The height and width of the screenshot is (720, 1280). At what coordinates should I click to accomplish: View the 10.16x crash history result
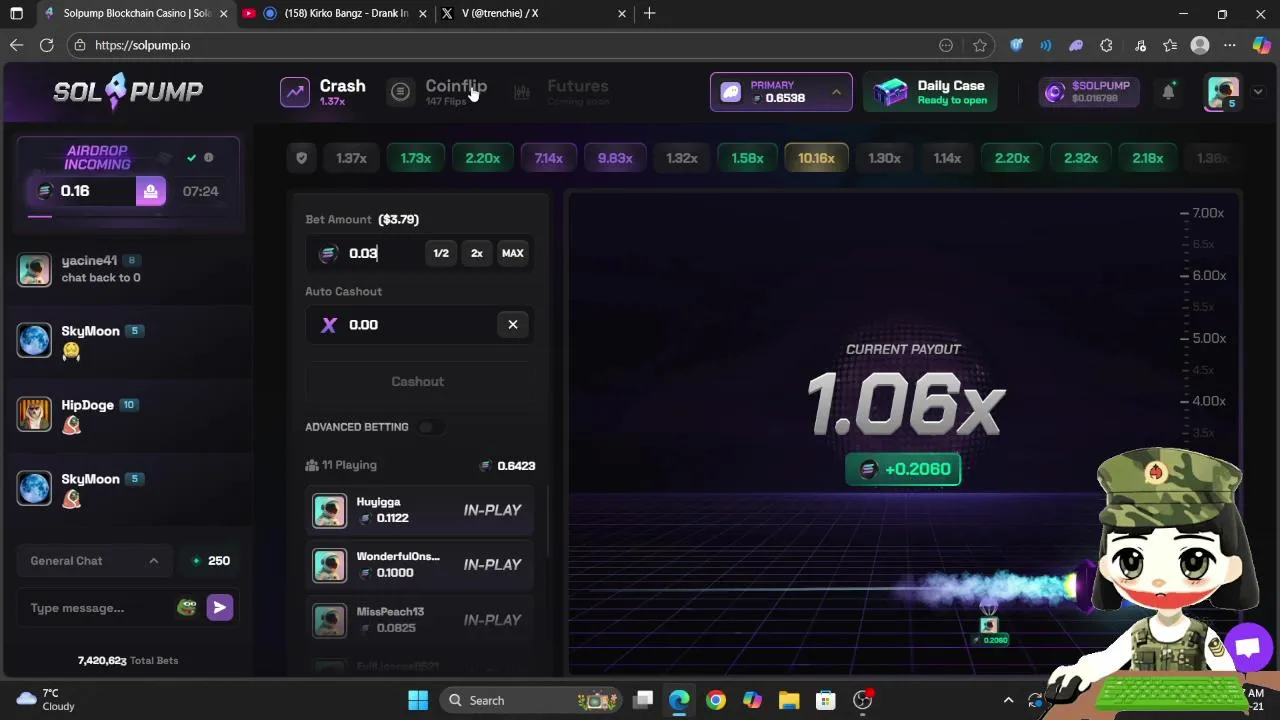point(816,158)
